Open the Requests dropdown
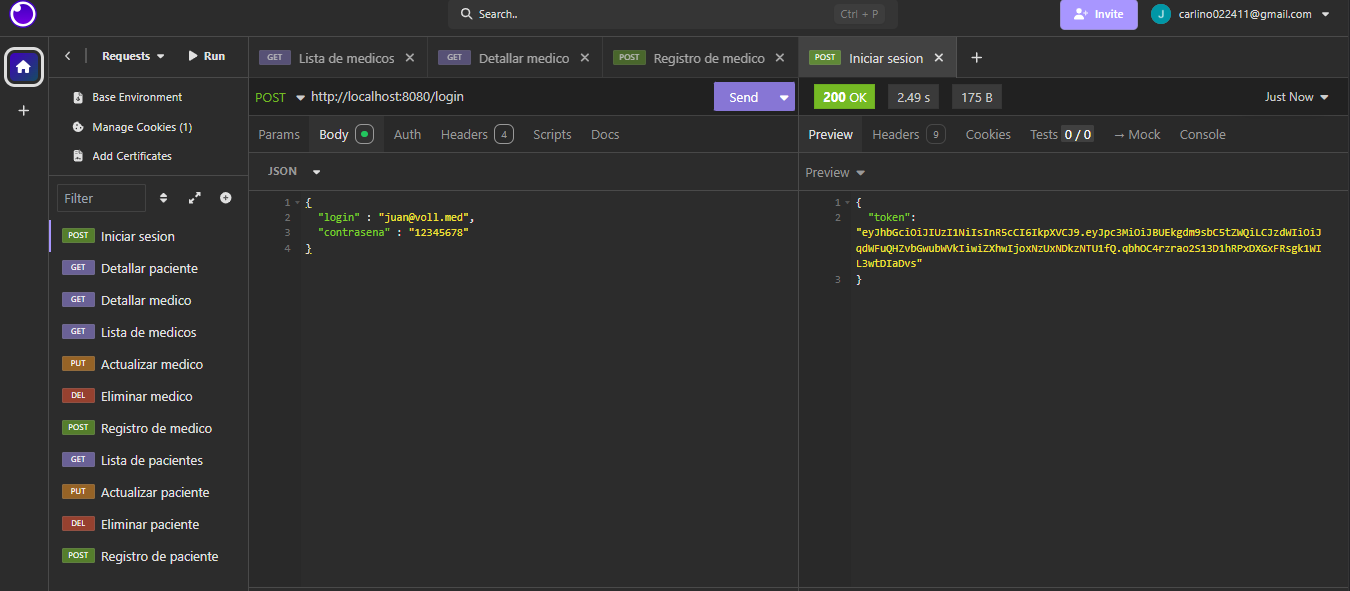 point(133,56)
